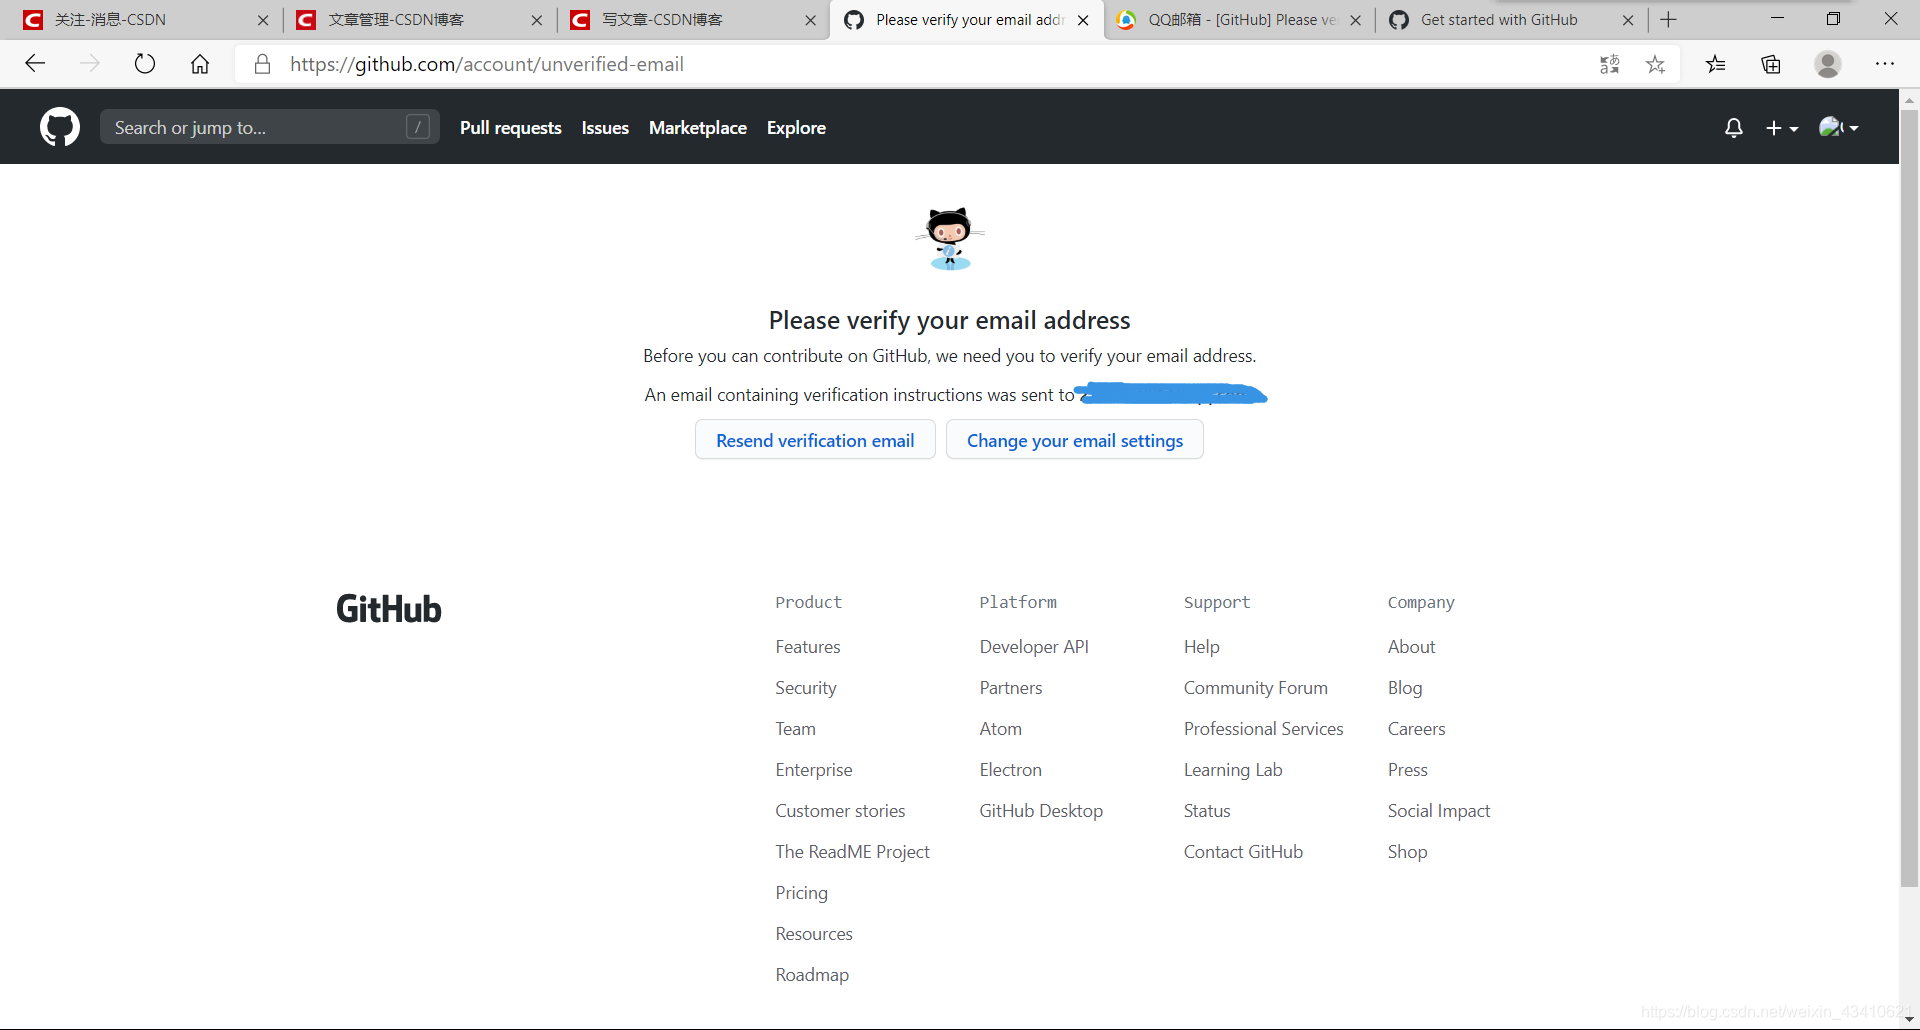Open the notifications bell
1920x1030 pixels.
[x=1734, y=128]
